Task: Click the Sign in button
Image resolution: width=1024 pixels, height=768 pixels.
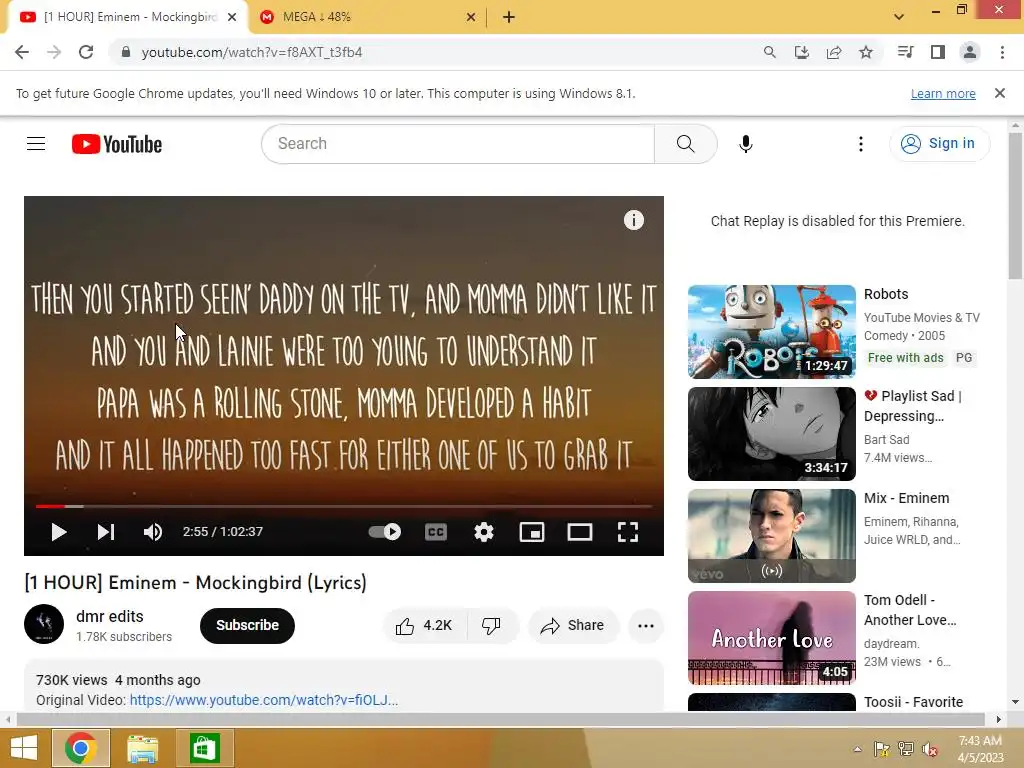Action: point(939,144)
